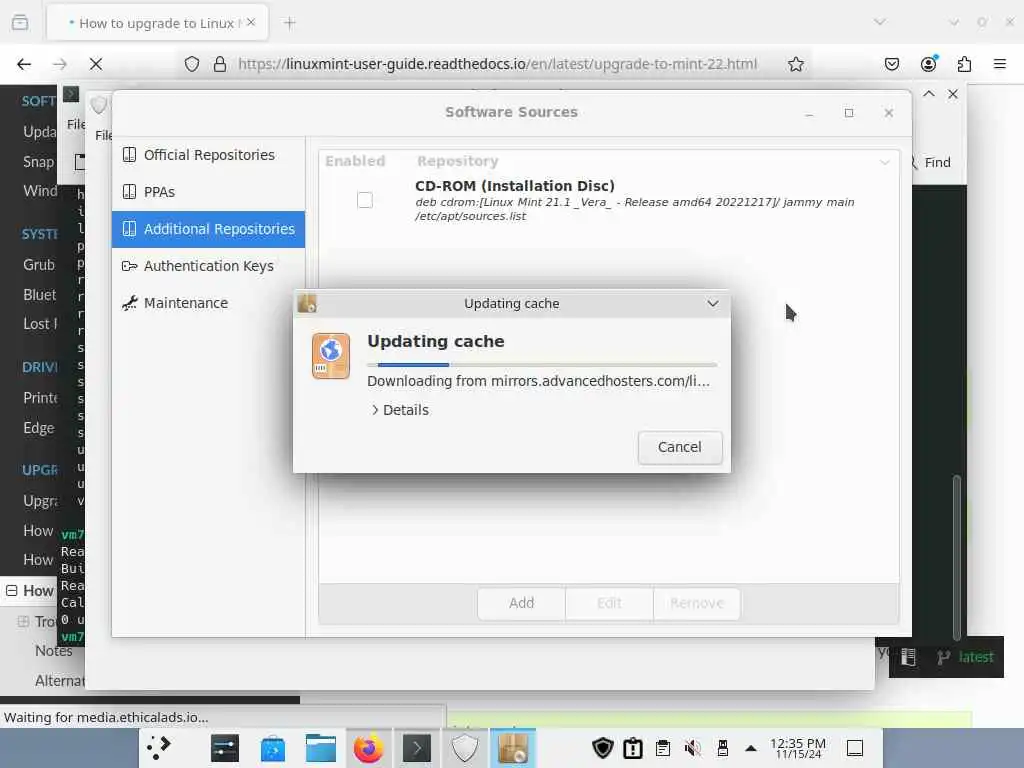The width and height of the screenshot is (1024, 768).
Task: Open Authentication Keys section
Action: [x=208, y=266]
